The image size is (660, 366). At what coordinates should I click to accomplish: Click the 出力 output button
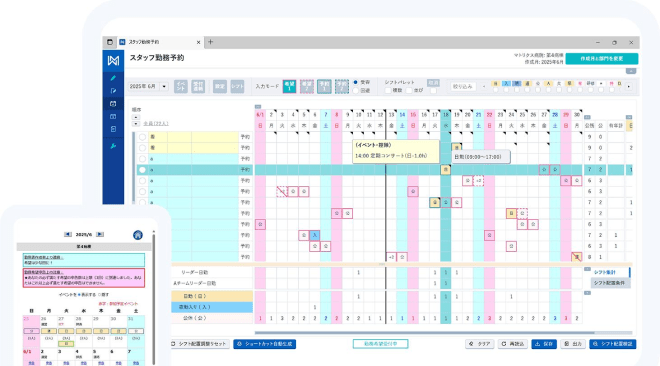(573, 344)
